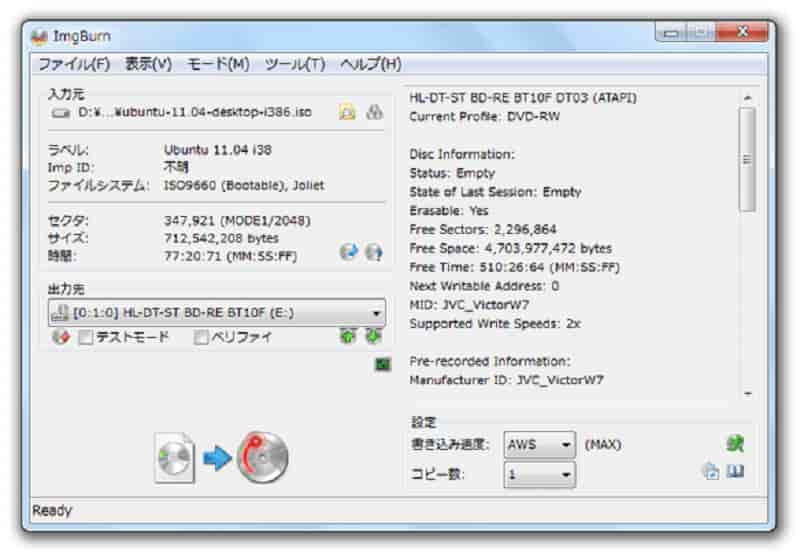
Task: Click the scrollbar thumb in disc info panel
Action: click(747, 159)
